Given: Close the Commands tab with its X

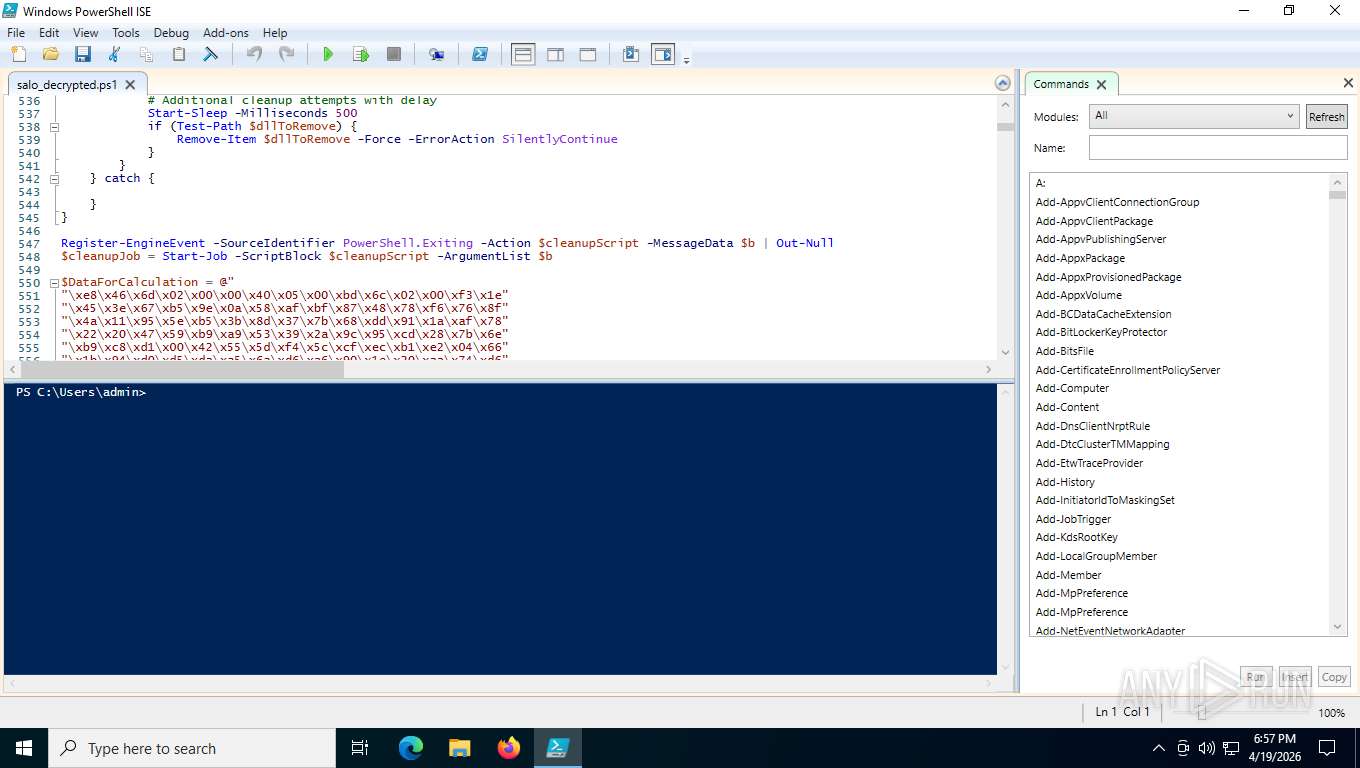Looking at the screenshot, I should 1101,85.
